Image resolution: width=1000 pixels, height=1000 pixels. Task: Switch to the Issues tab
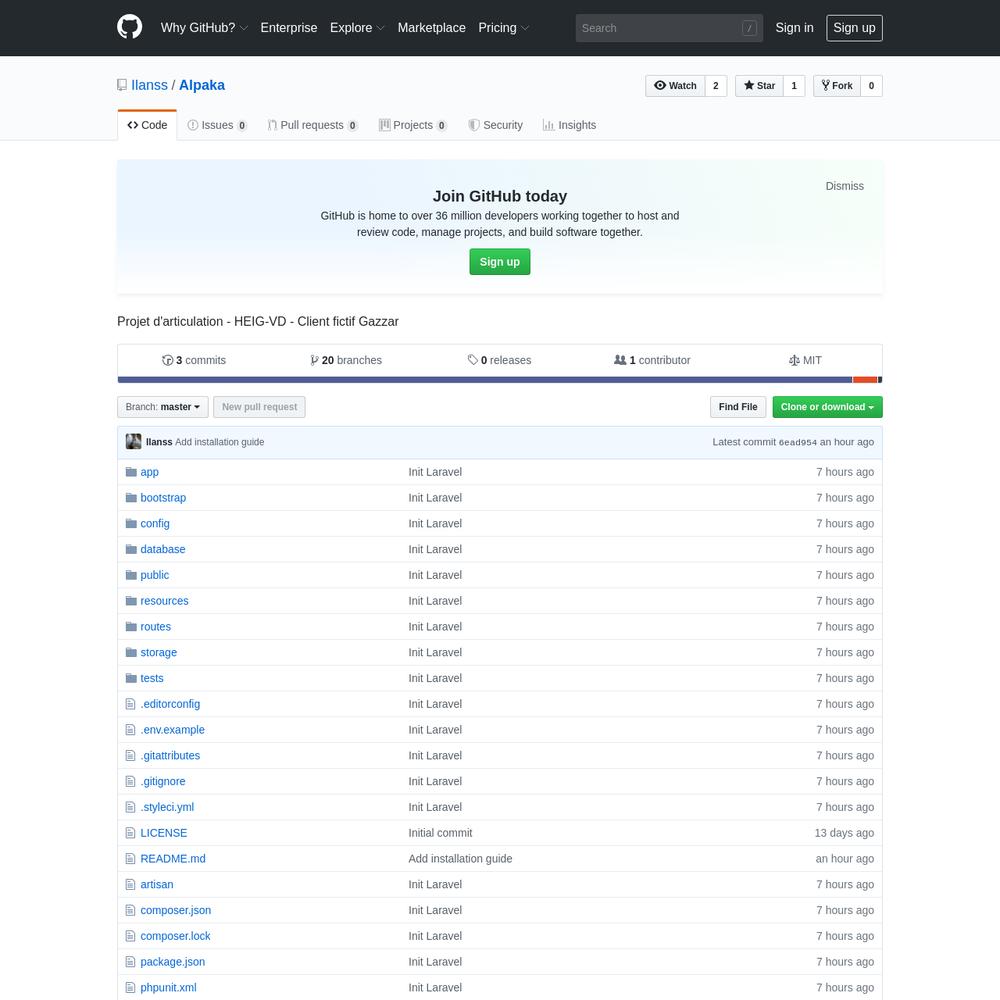(x=217, y=125)
